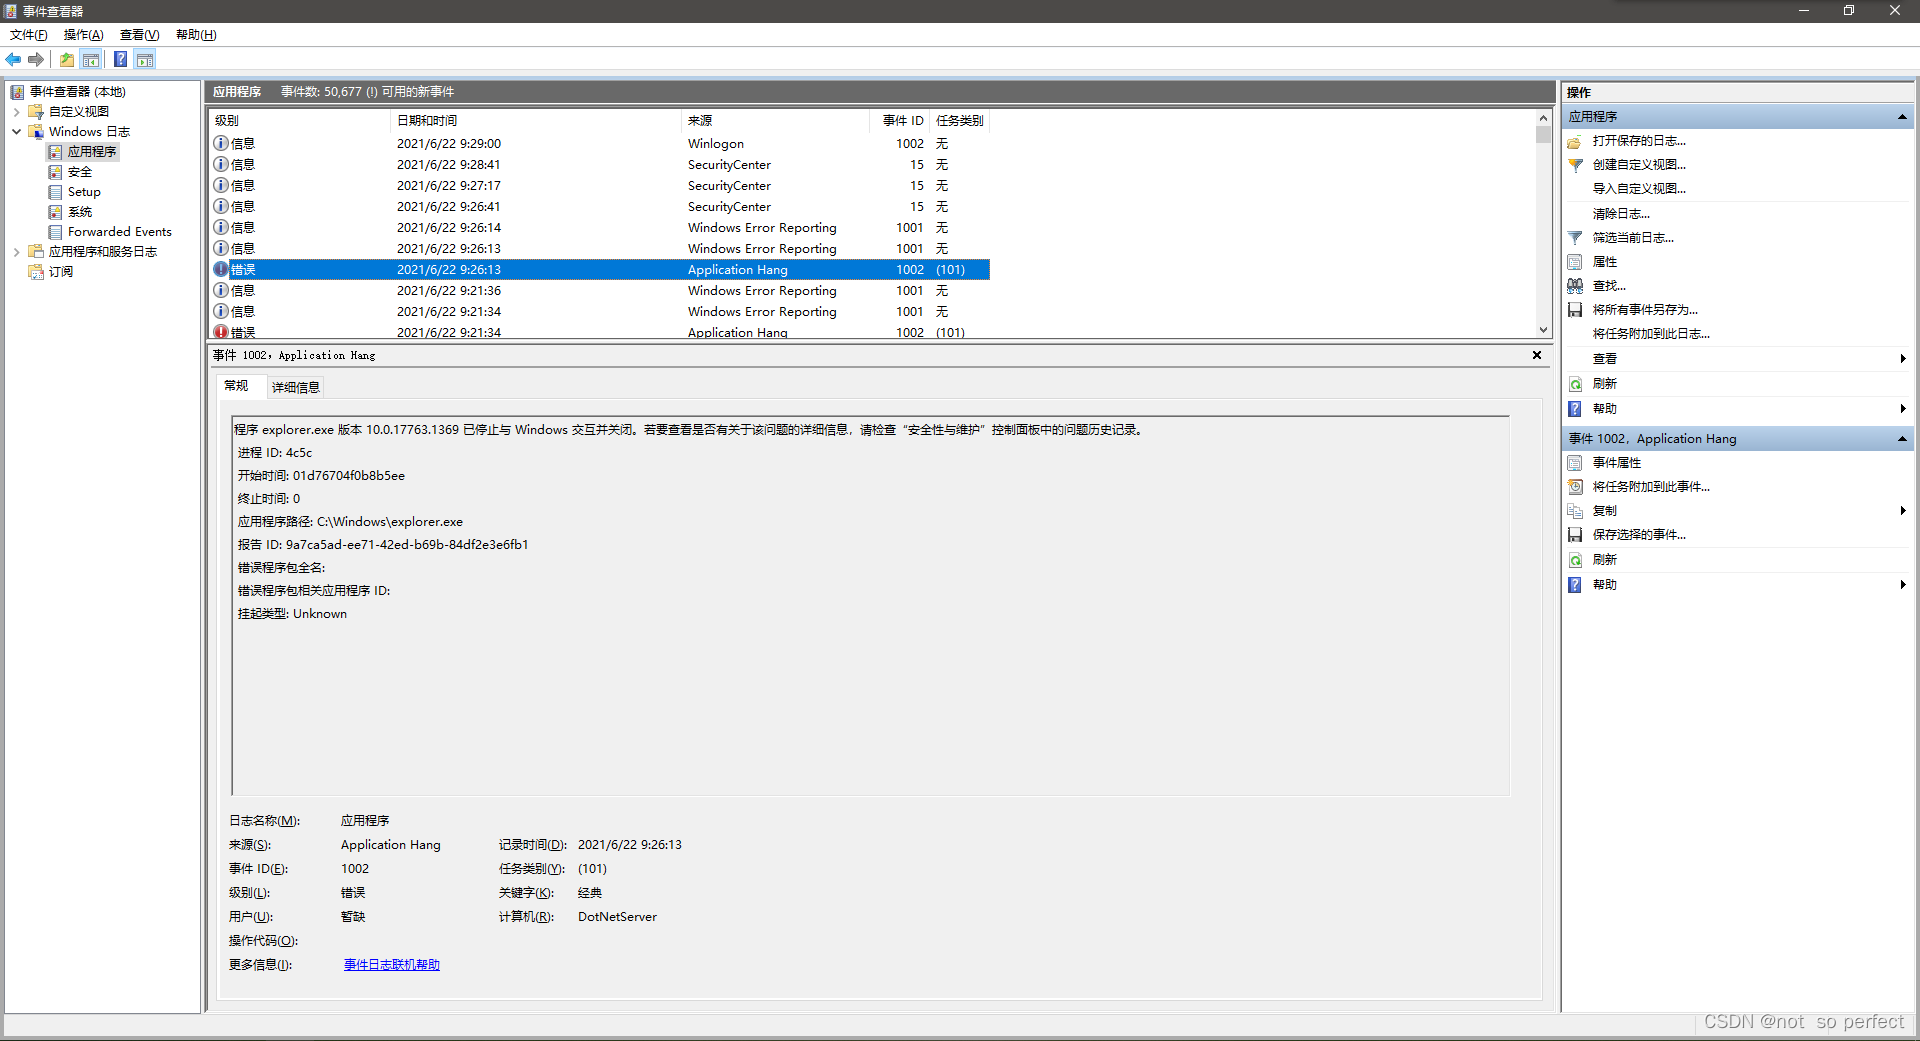Click the Back arrow toolbar icon
This screenshot has width=1920, height=1041.
tap(13, 60)
